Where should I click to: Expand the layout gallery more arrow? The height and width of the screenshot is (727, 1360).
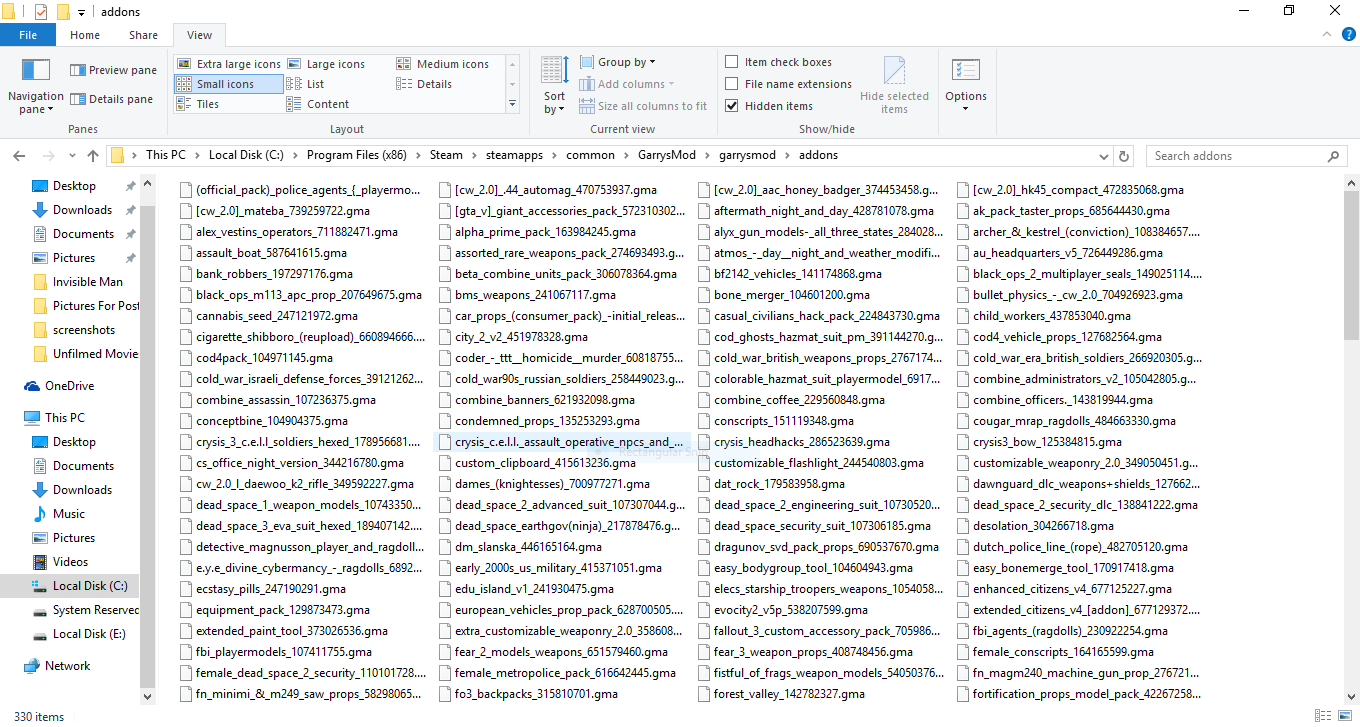[513, 104]
